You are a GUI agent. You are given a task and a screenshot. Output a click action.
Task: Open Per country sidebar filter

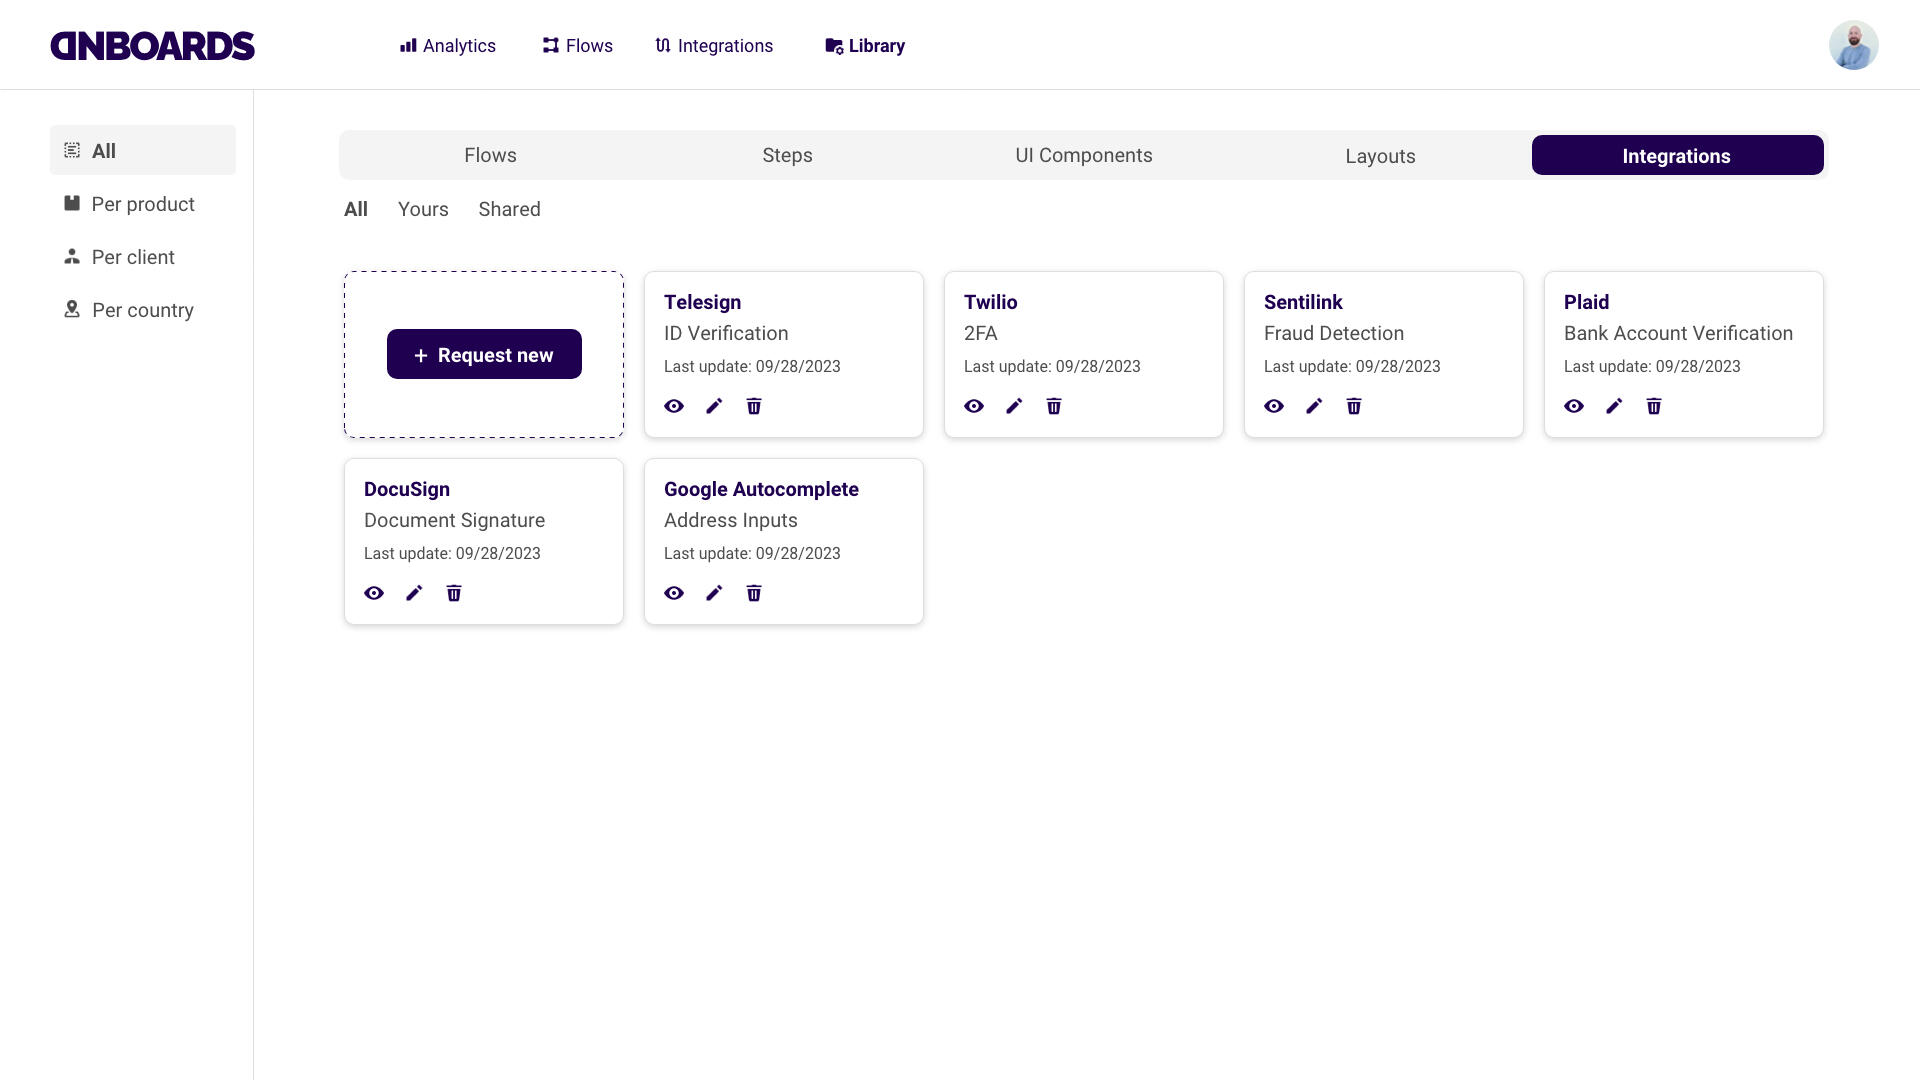click(x=142, y=310)
